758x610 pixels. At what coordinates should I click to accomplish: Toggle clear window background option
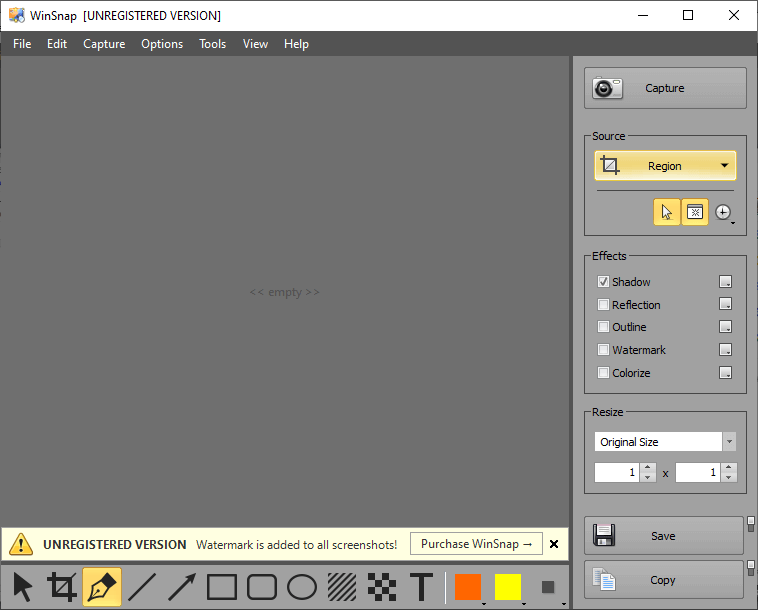pyautogui.click(x=695, y=212)
